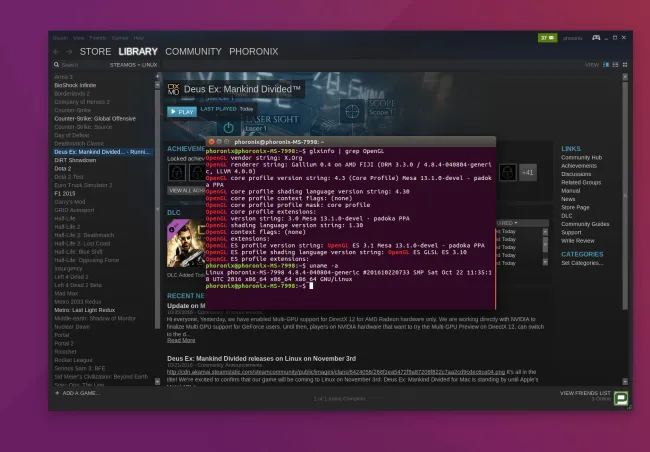Switch to grid view layout icon

(625, 65)
